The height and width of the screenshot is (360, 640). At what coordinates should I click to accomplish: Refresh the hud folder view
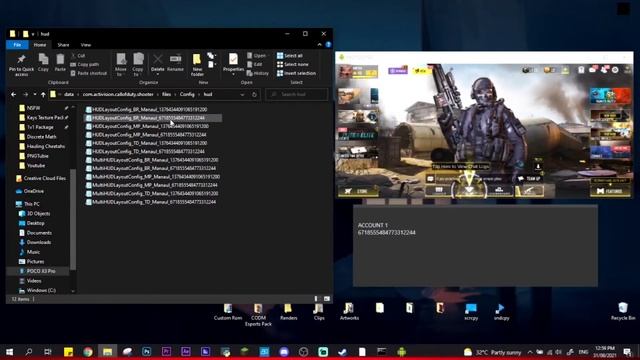click(x=254, y=94)
